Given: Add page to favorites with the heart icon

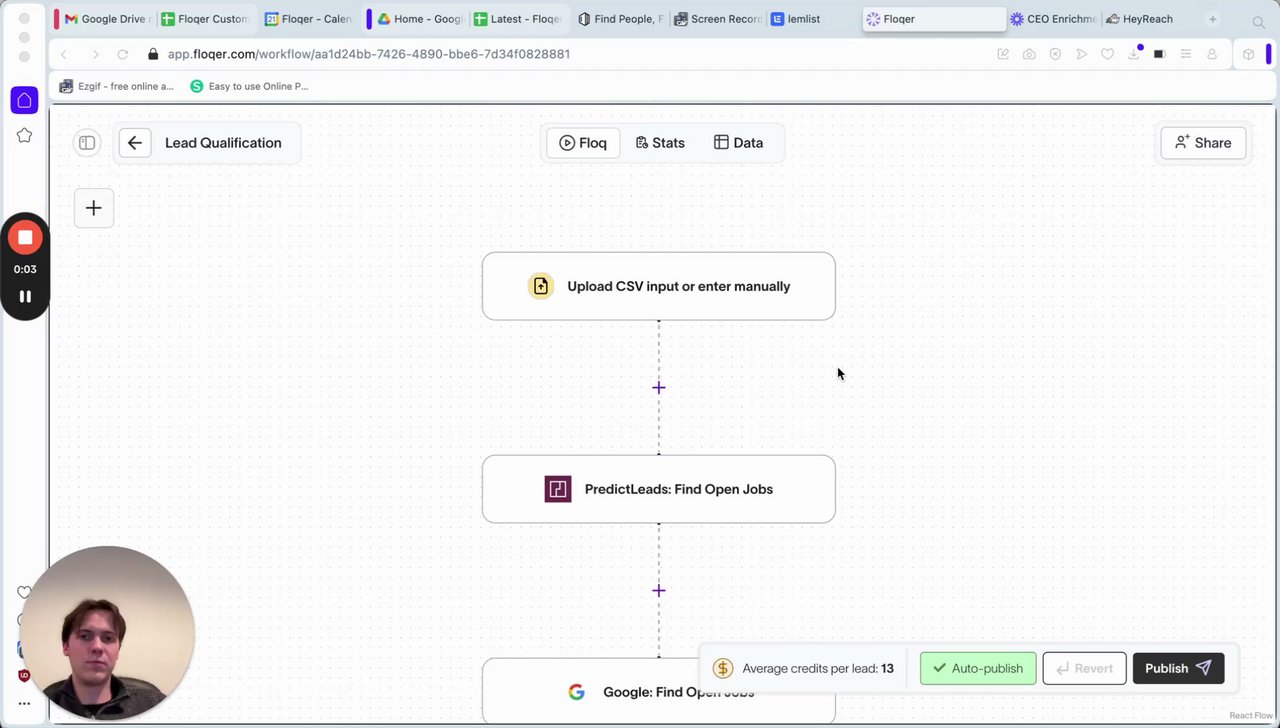Looking at the screenshot, I should [x=1107, y=54].
